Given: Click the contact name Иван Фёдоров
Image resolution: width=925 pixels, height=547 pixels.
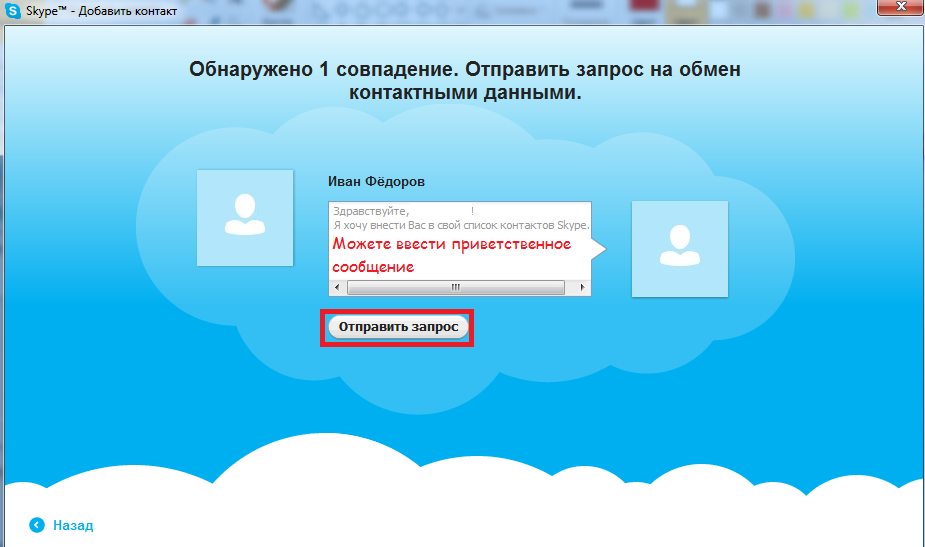Looking at the screenshot, I should [x=376, y=182].
